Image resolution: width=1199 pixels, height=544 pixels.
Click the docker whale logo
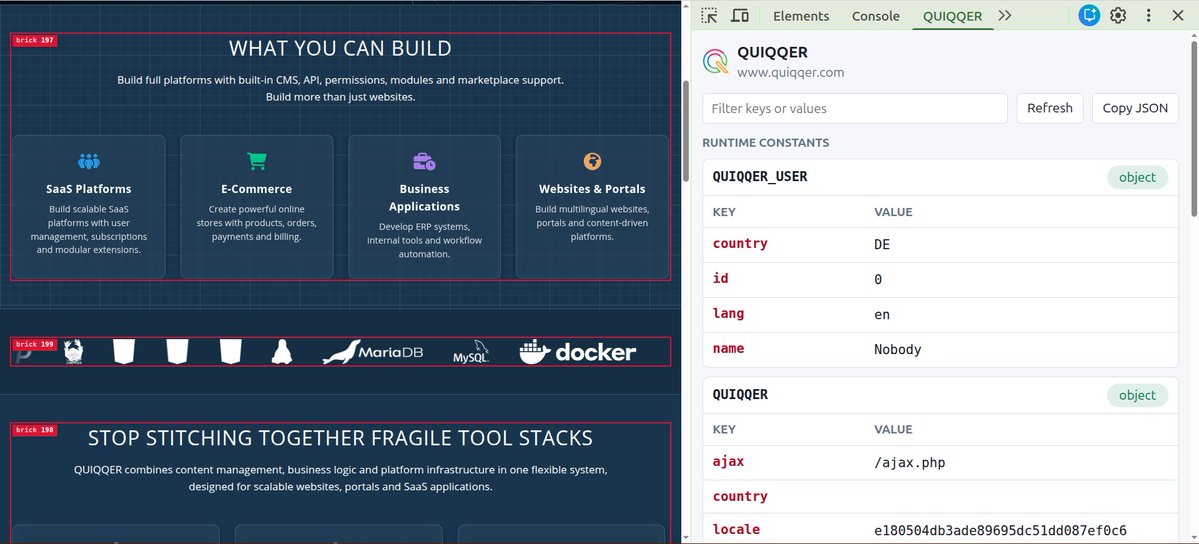tap(577, 352)
